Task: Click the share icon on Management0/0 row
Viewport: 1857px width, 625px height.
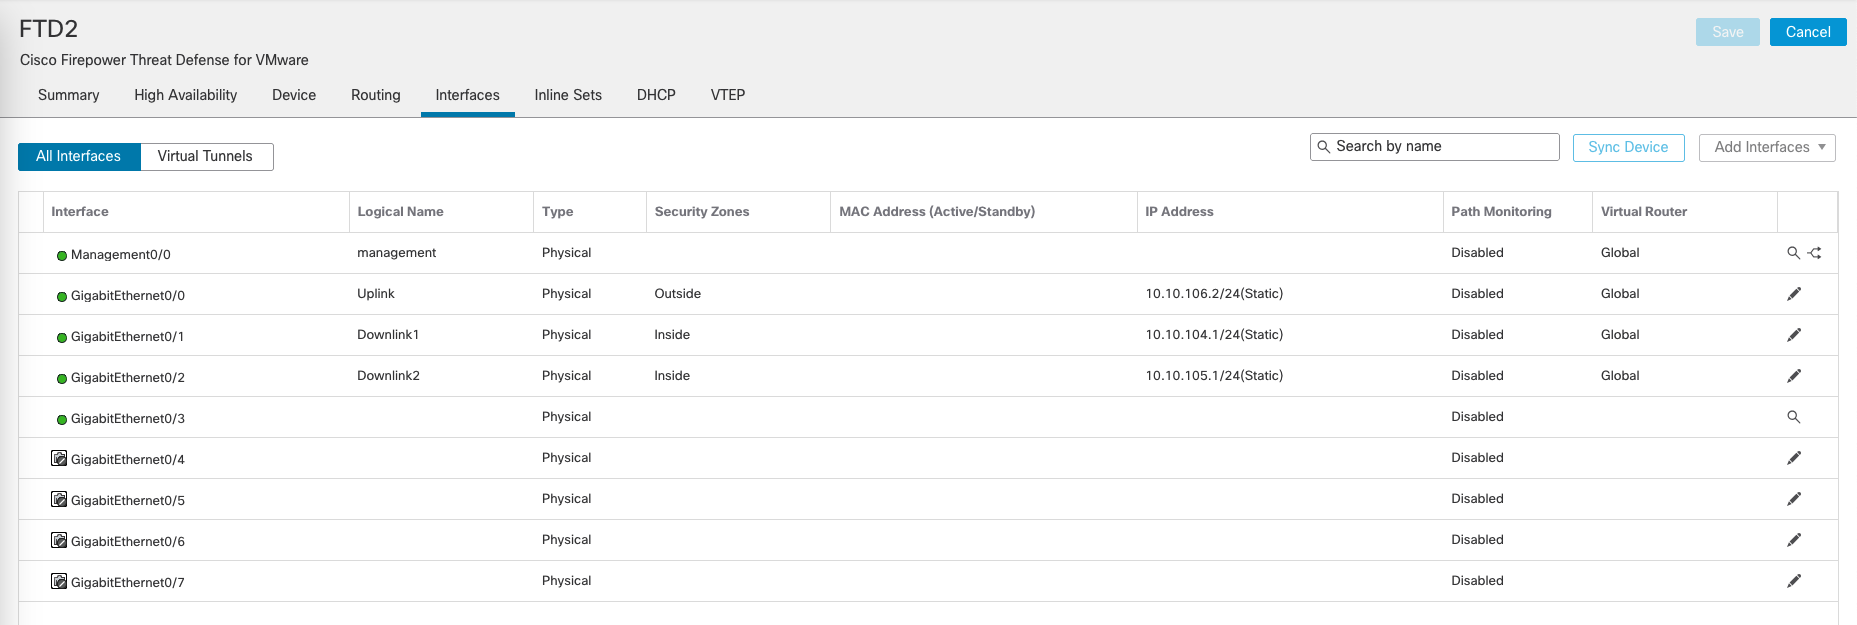Action: coord(1815,253)
